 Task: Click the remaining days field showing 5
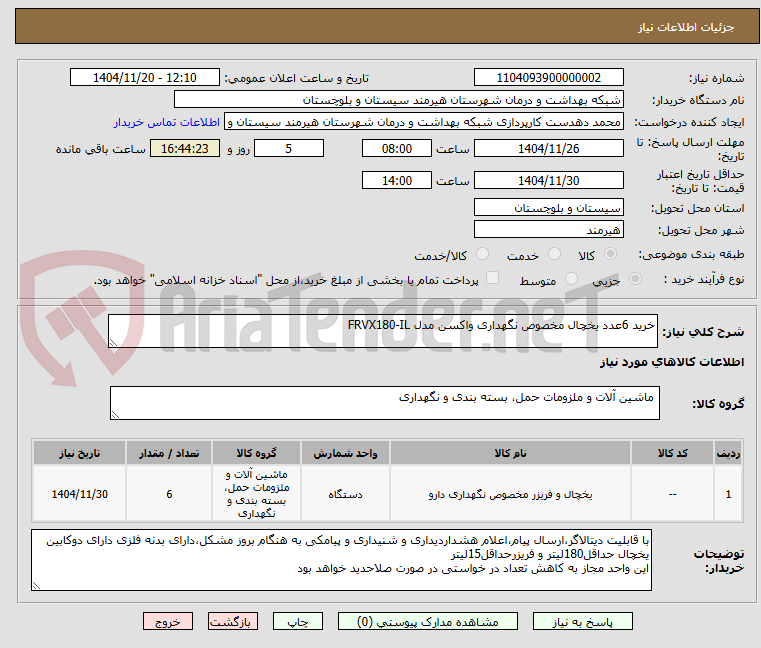point(289,148)
